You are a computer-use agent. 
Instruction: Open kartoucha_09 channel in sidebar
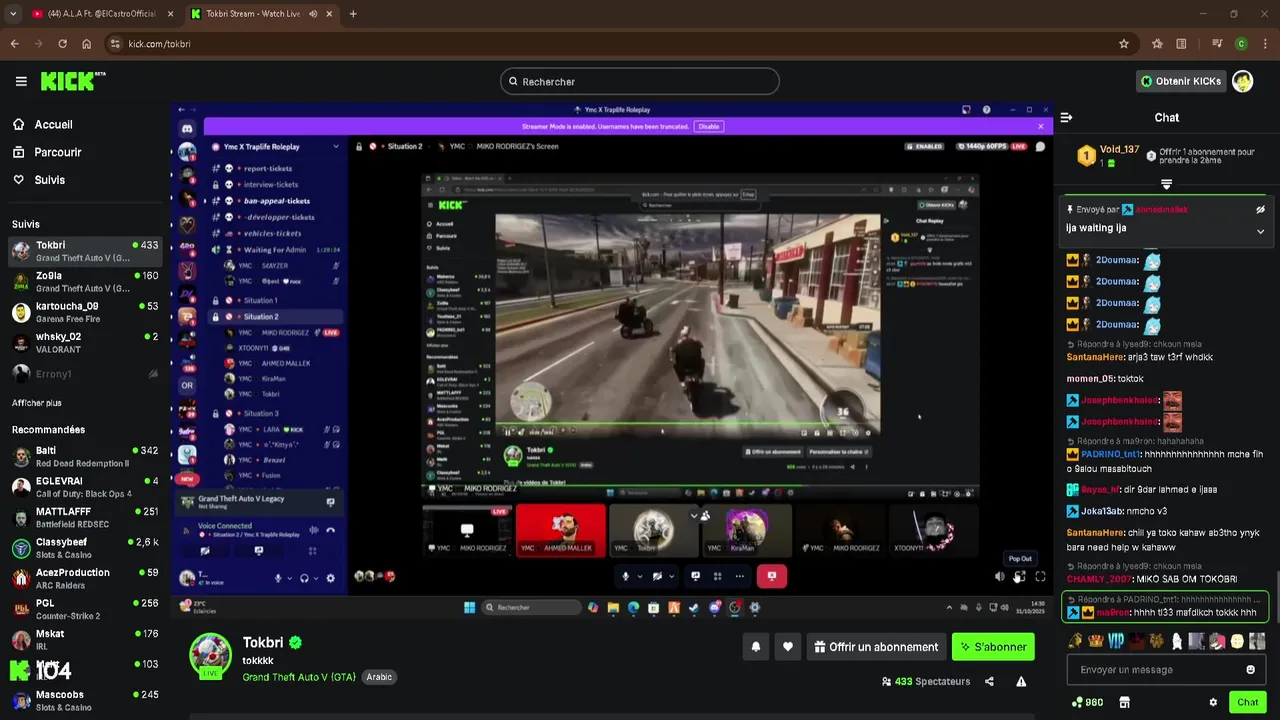tap(85, 312)
